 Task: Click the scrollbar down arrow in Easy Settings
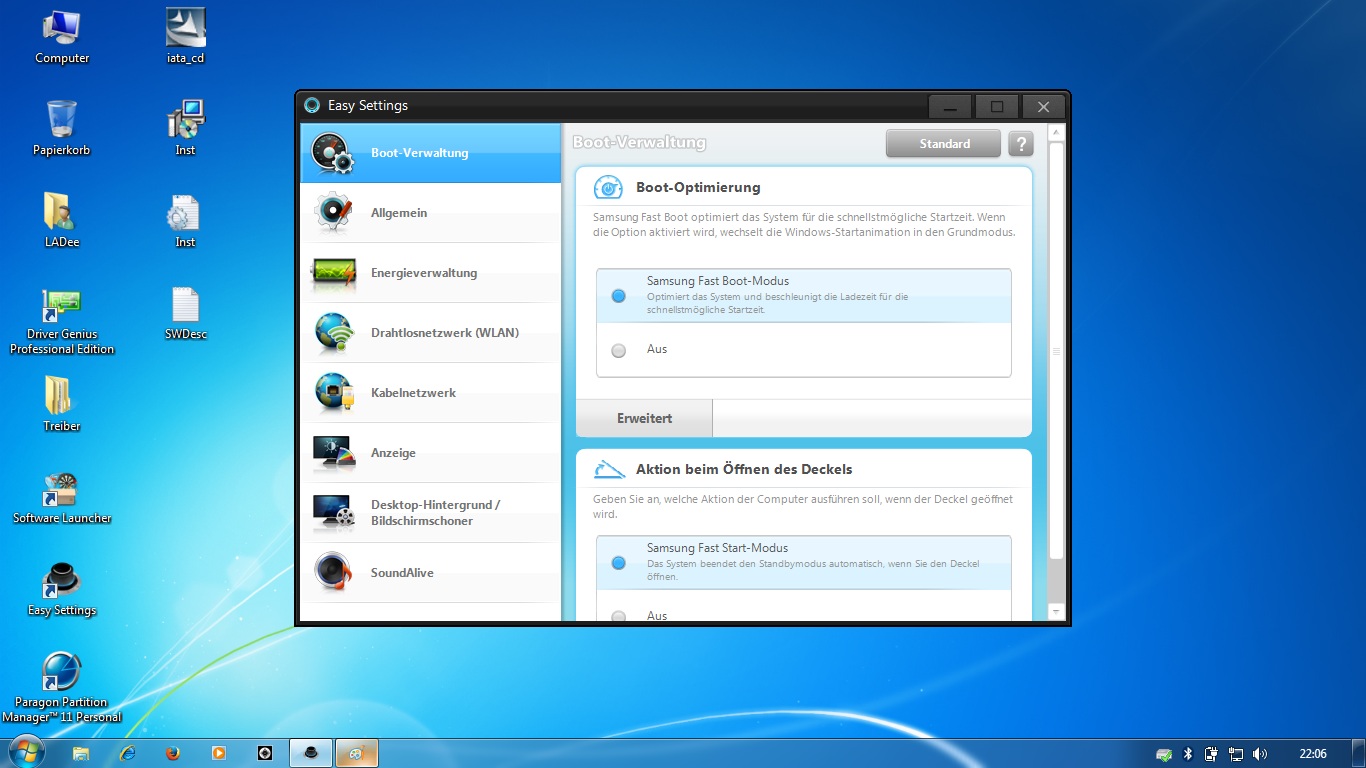coord(1056,611)
